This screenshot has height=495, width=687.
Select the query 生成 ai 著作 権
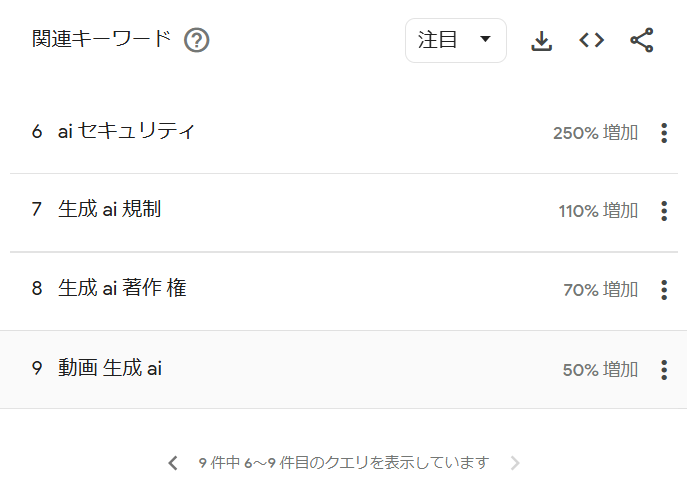[x=122, y=288]
